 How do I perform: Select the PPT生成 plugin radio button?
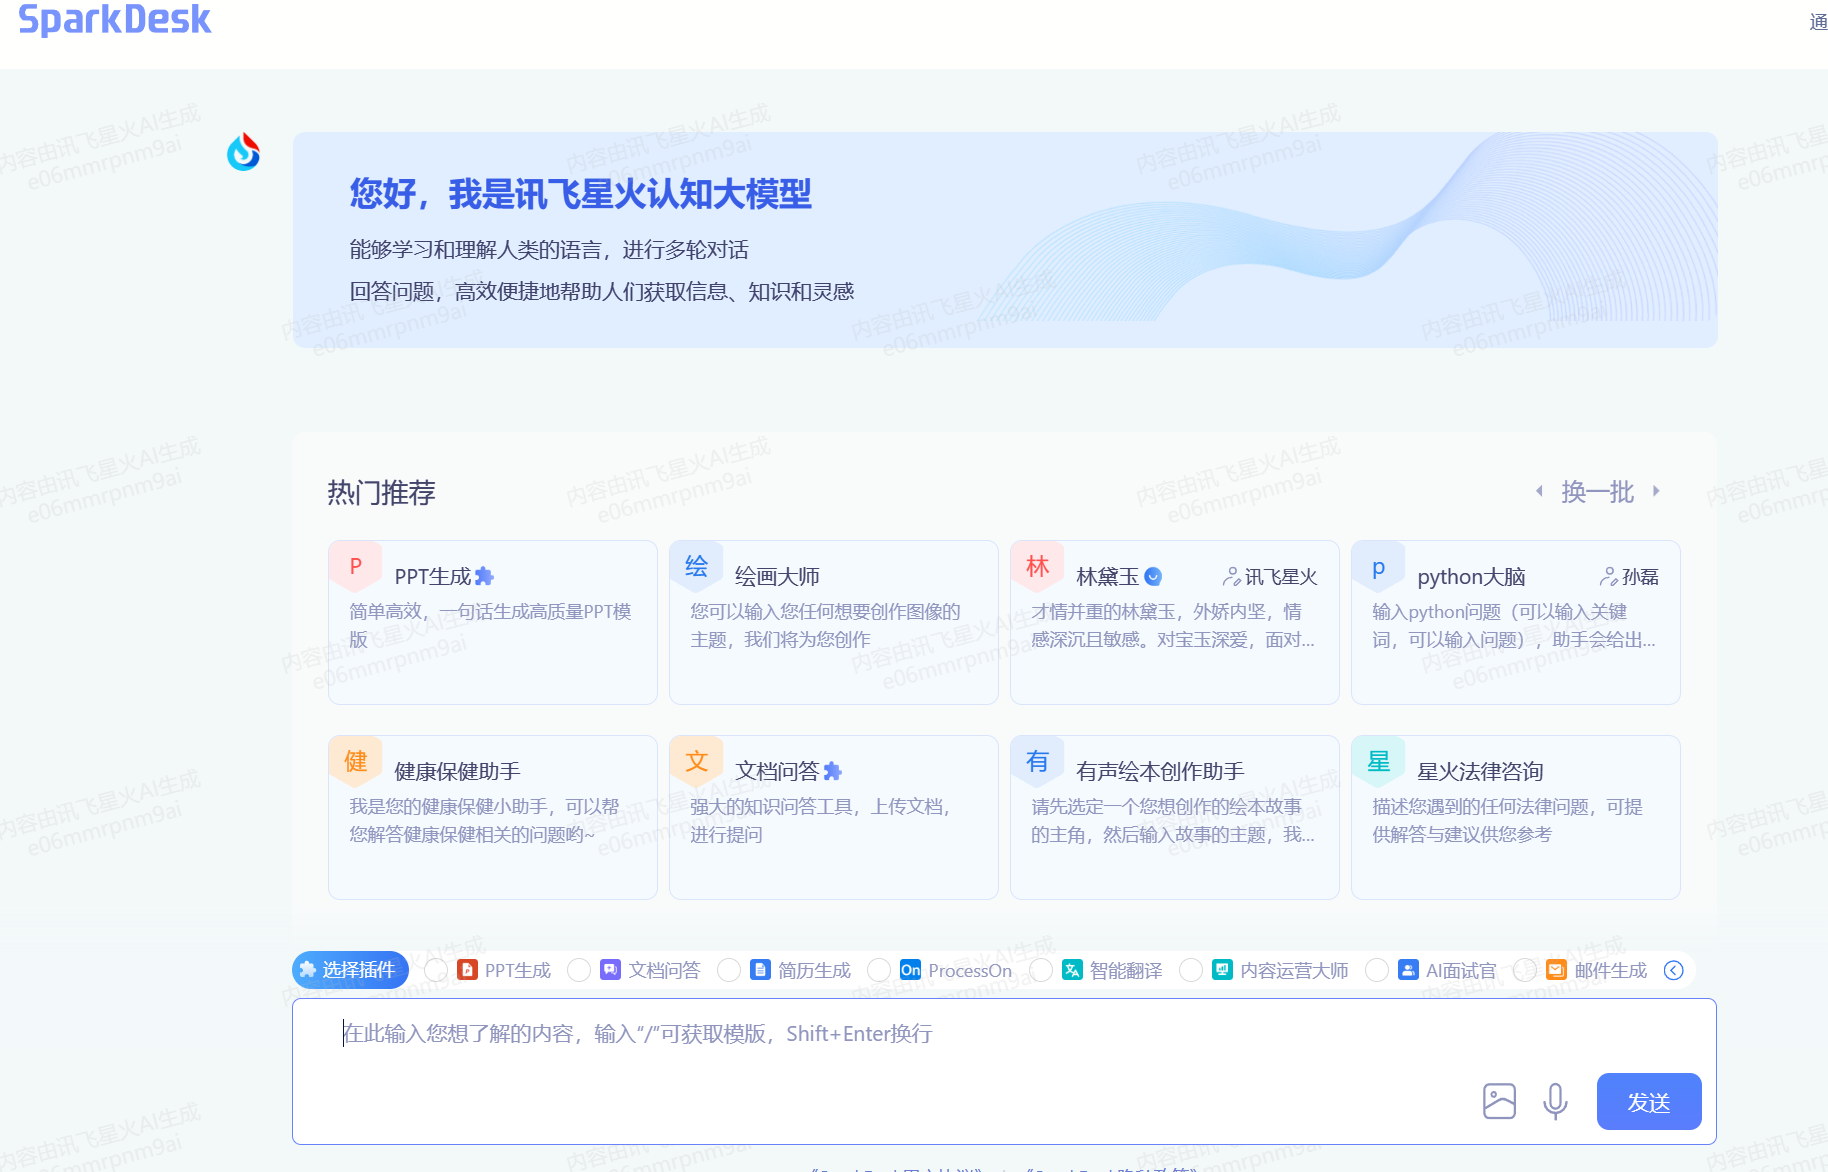click(x=436, y=970)
